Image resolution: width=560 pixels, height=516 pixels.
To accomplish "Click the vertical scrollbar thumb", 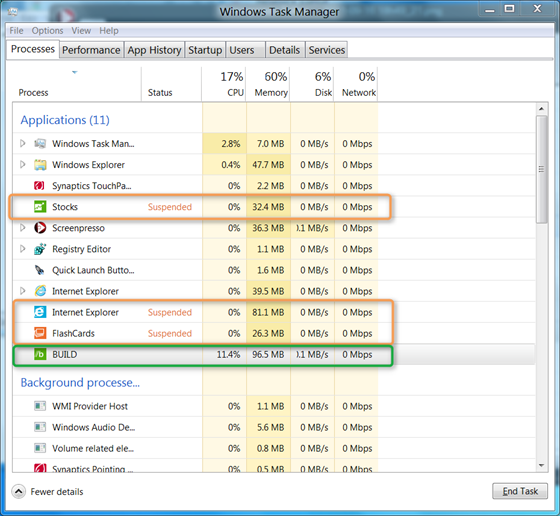I will pyautogui.click(x=541, y=169).
